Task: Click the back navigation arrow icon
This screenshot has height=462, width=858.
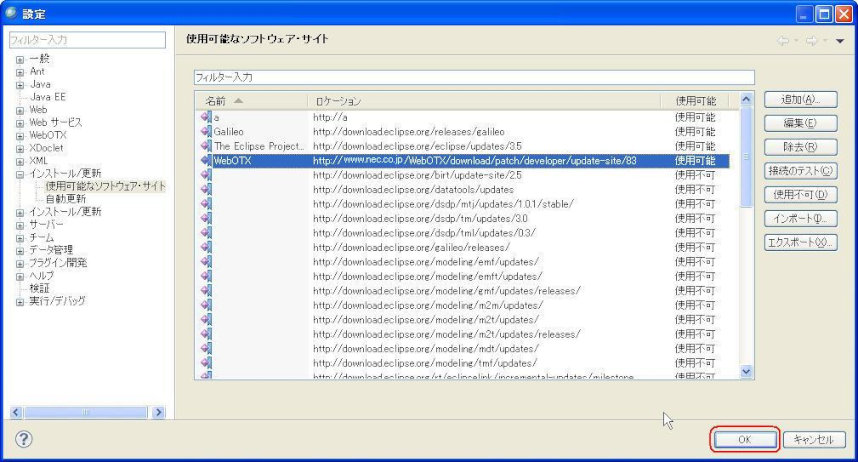Action: (x=783, y=41)
